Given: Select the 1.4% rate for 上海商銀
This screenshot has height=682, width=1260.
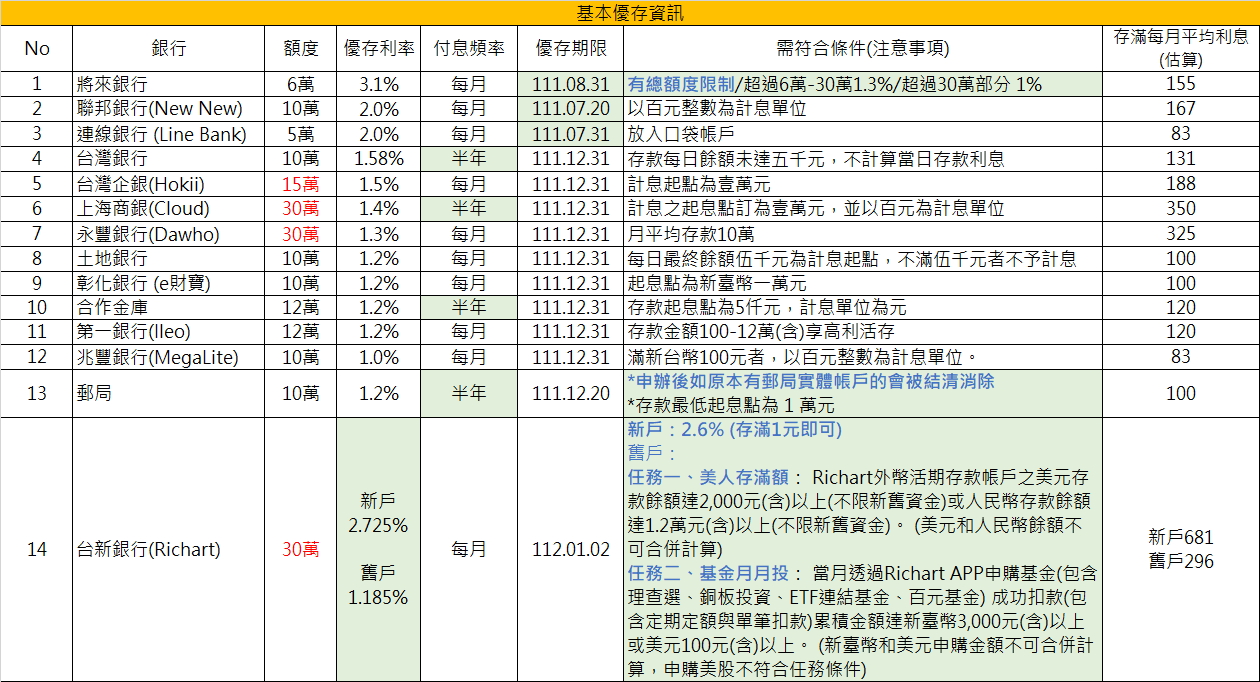Looking at the screenshot, I should click(379, 209).
